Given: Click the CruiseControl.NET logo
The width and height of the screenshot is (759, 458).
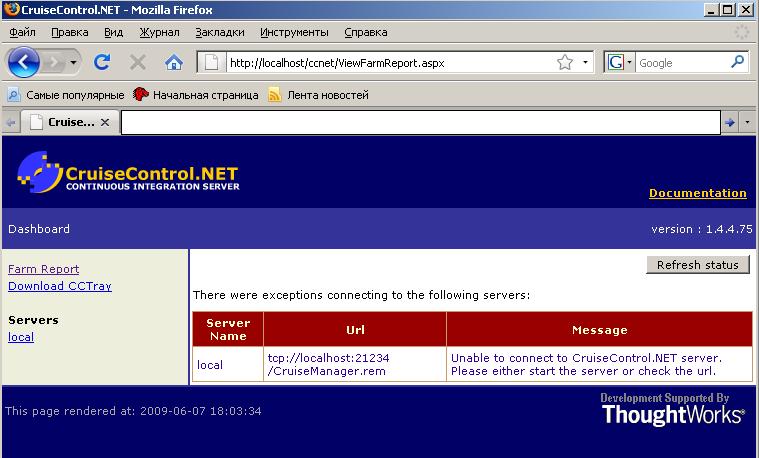Looking at the screenshot, I should (x=128, y=173).
